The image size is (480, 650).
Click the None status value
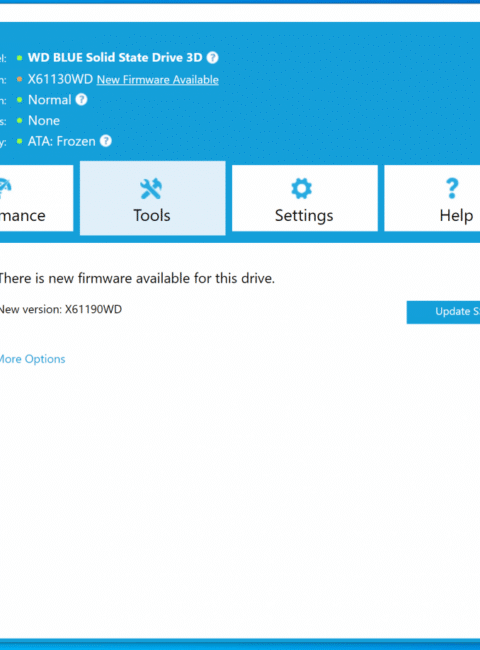point(44,121)
